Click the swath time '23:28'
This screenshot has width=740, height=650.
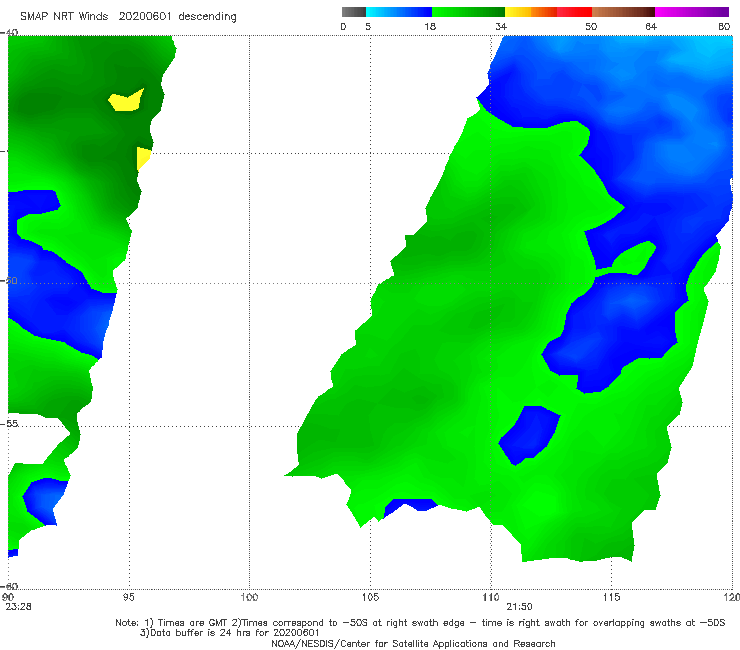18,607
